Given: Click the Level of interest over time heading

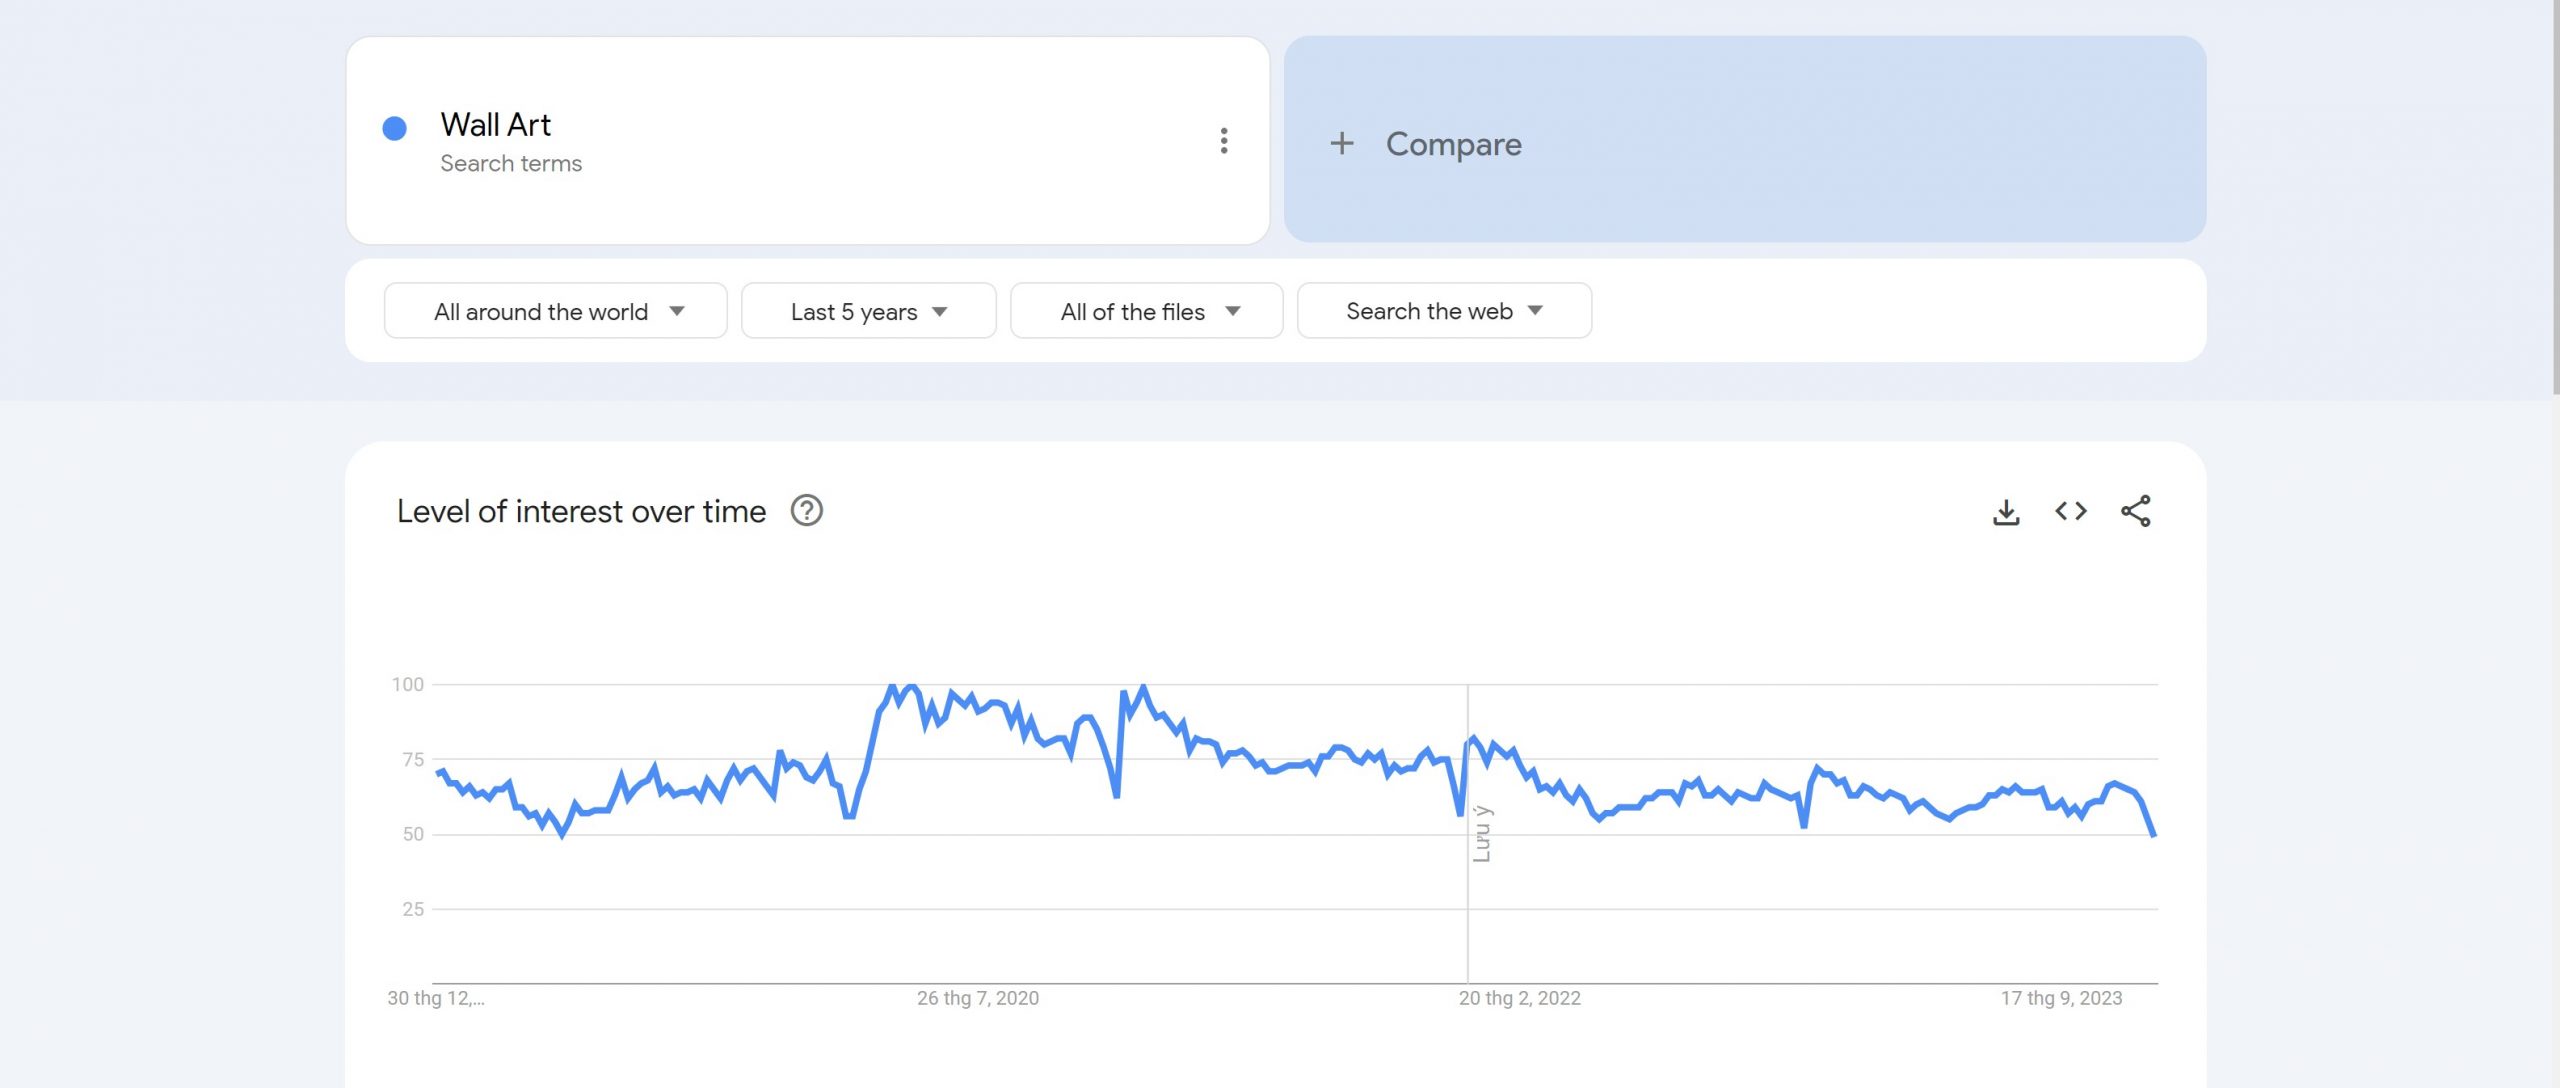Looking at the screenshot, I should (581, 512).
